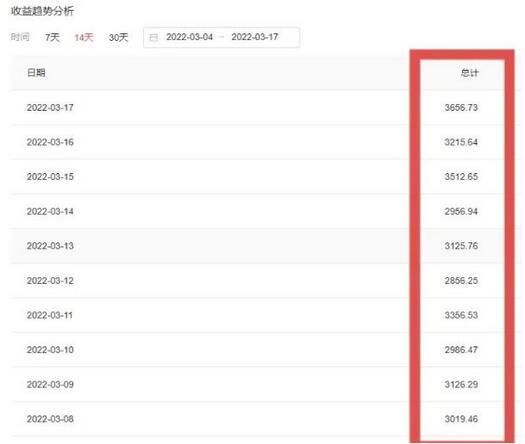Click the 日期 column header
The height and width of the screenshot is (444, 525).
36,73
